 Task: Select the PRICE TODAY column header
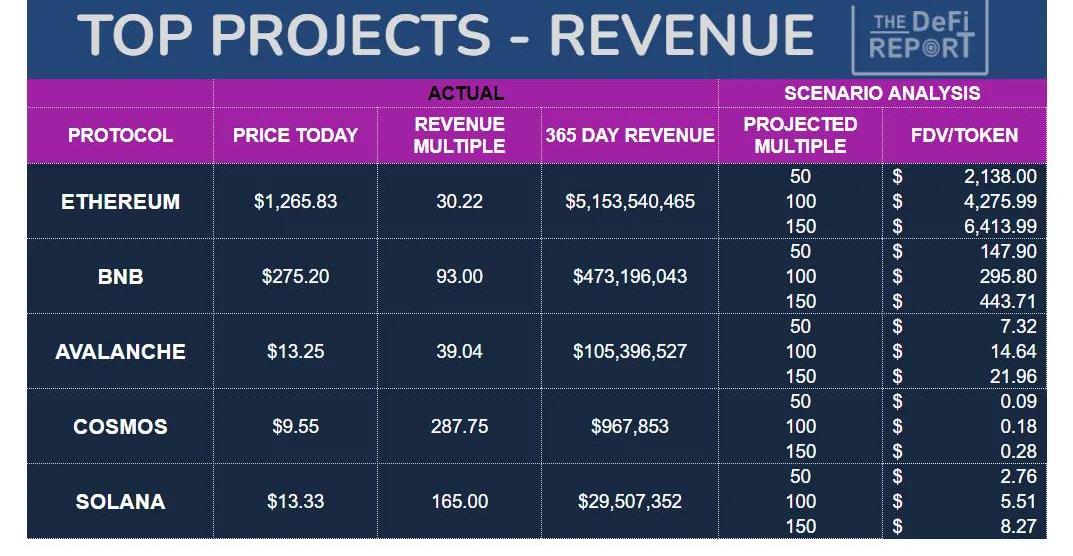[x=295, y=135]
